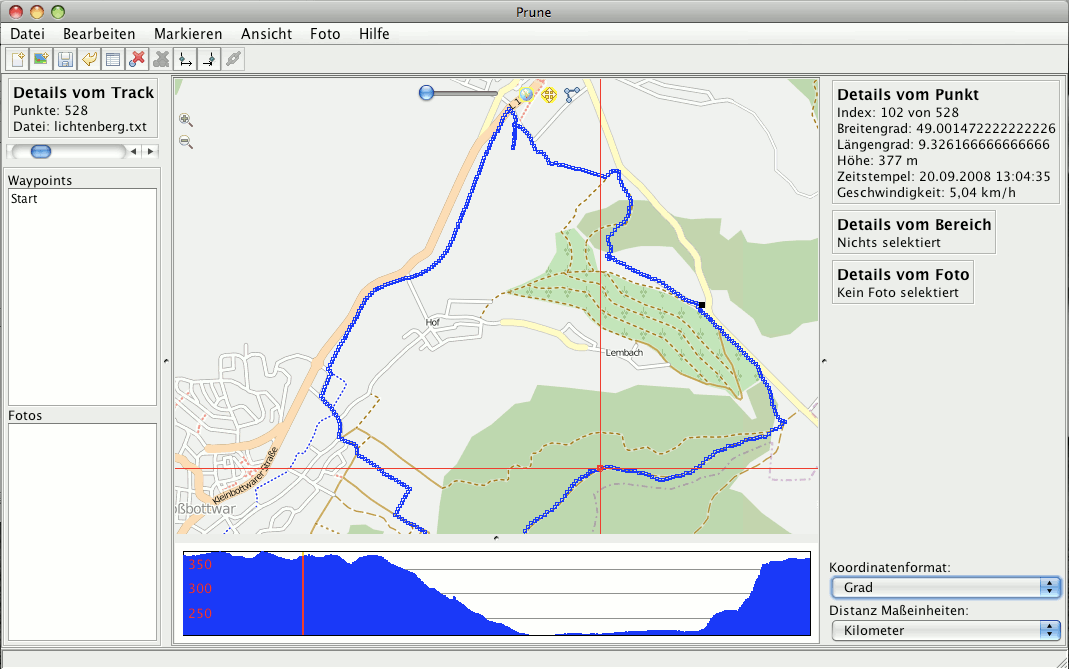Click the delete point red X icon
Viewport: 1069px width, 669px height.
click(x=138, y=59)
